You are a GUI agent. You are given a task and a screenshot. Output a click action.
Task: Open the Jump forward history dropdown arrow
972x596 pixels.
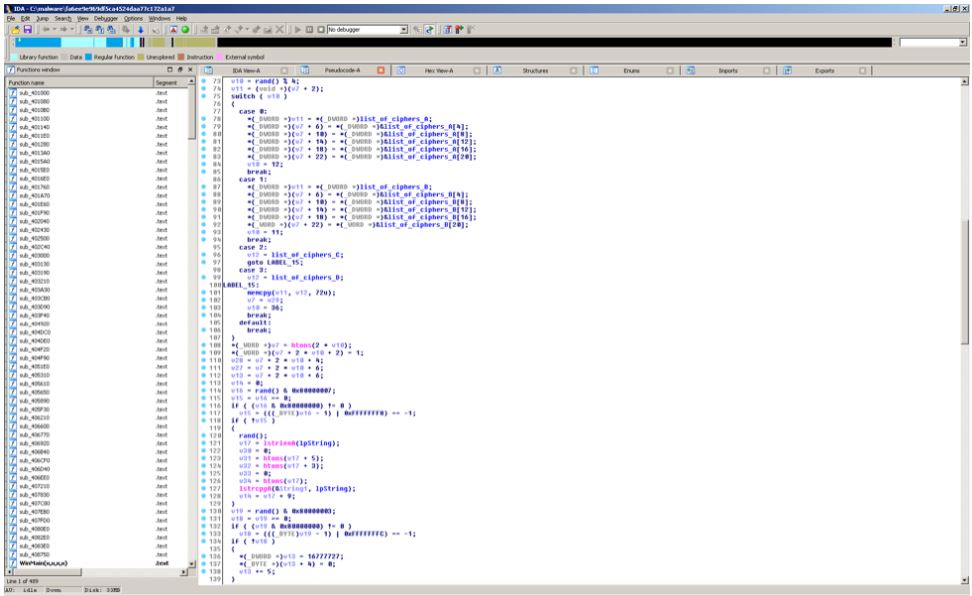(x=71, y=29)
